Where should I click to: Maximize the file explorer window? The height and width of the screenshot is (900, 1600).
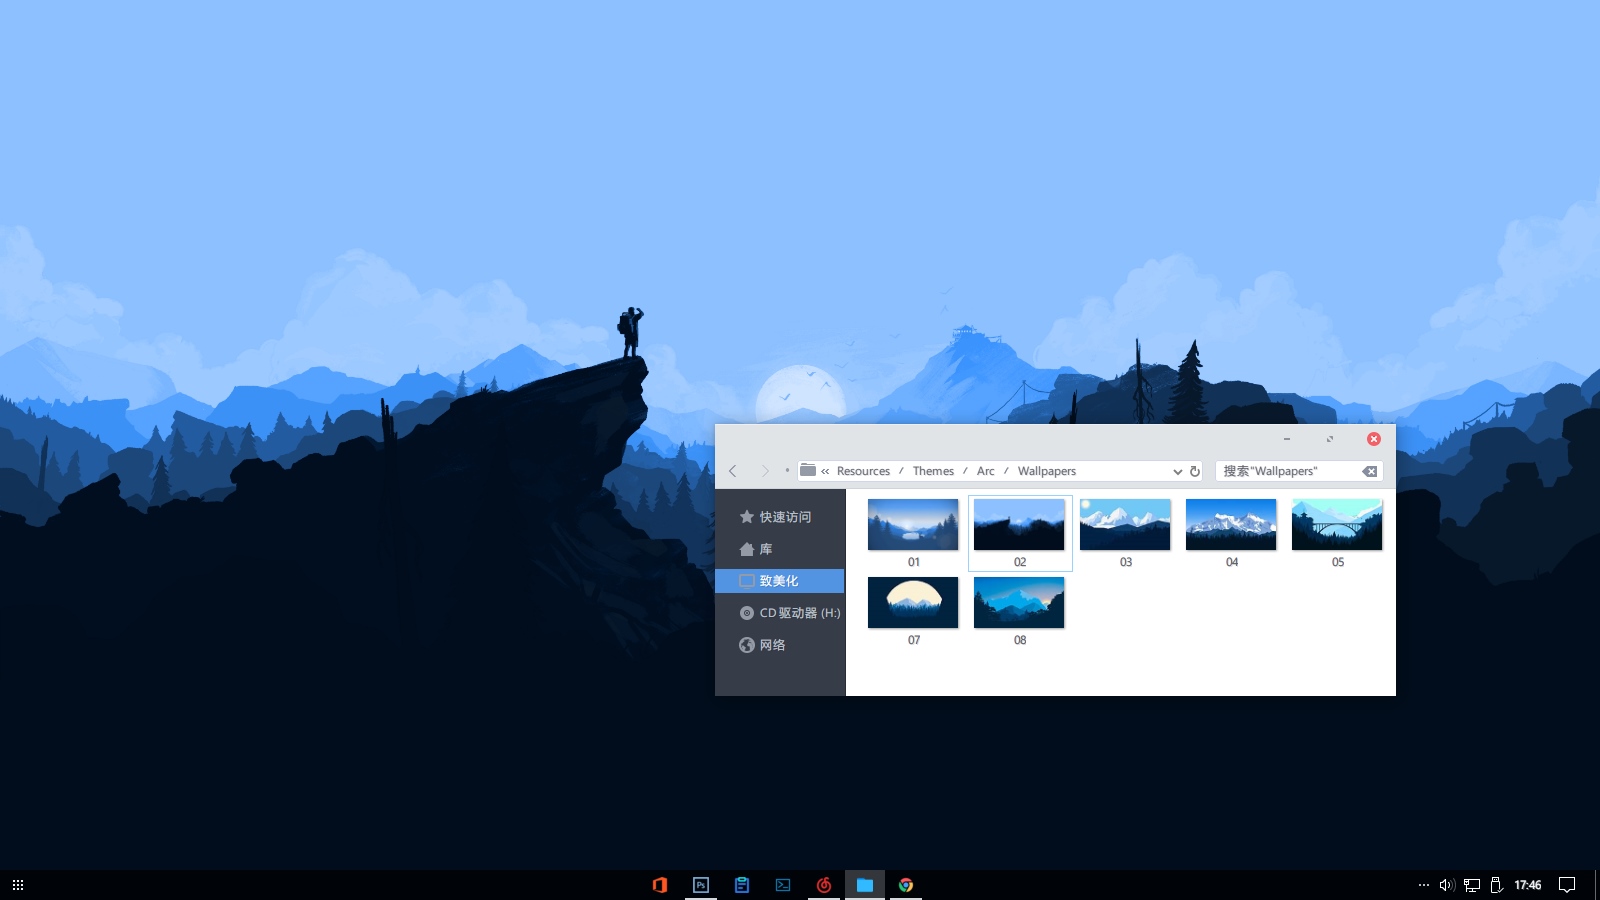[x=1330, y=439]
